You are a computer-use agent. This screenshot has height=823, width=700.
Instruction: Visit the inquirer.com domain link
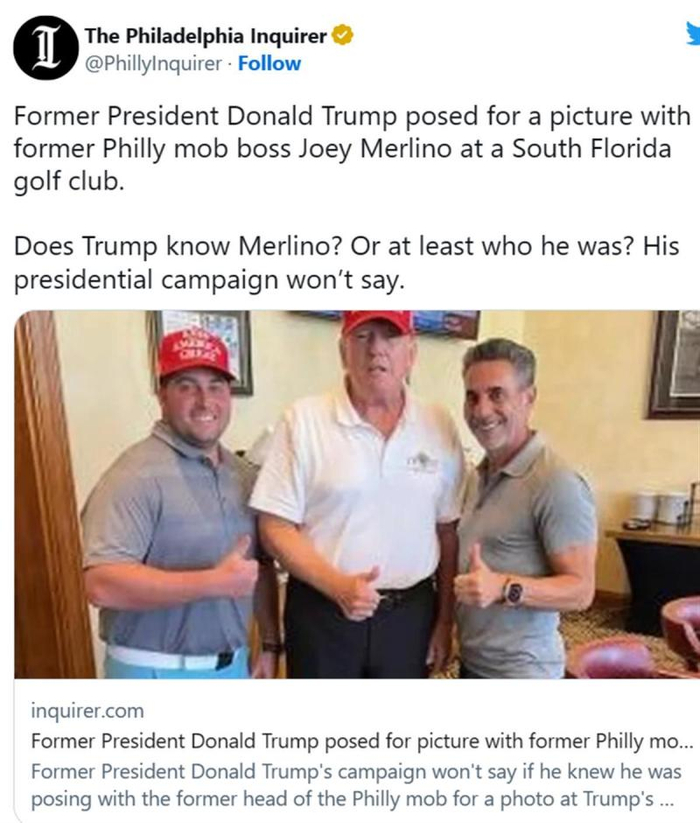(87, 711)
